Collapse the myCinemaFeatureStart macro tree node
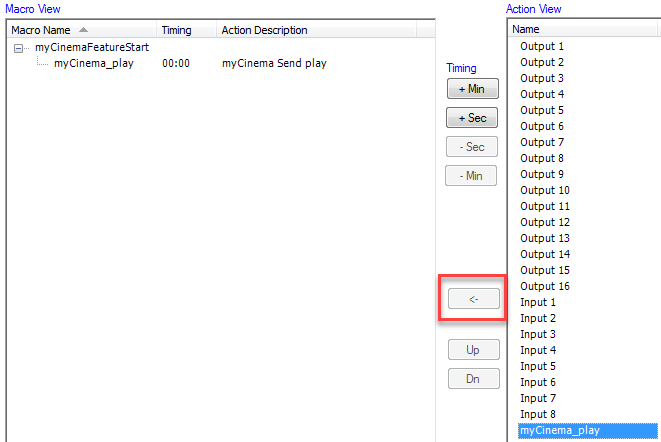The width and height of the screenshot is (661, 442). tap(18, 49)
